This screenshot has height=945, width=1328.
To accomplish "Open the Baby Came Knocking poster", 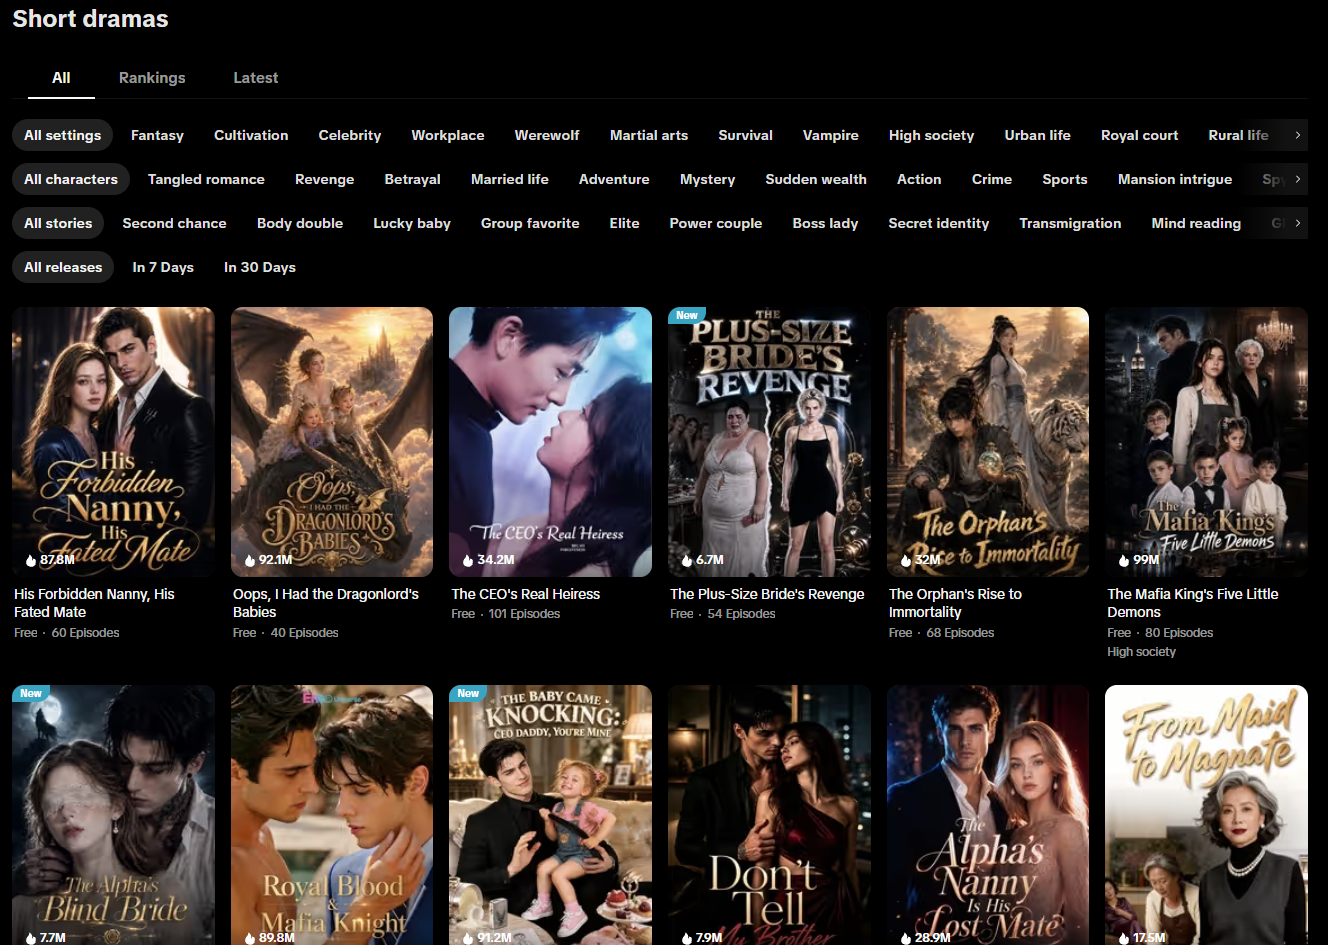I will point(550,815).
